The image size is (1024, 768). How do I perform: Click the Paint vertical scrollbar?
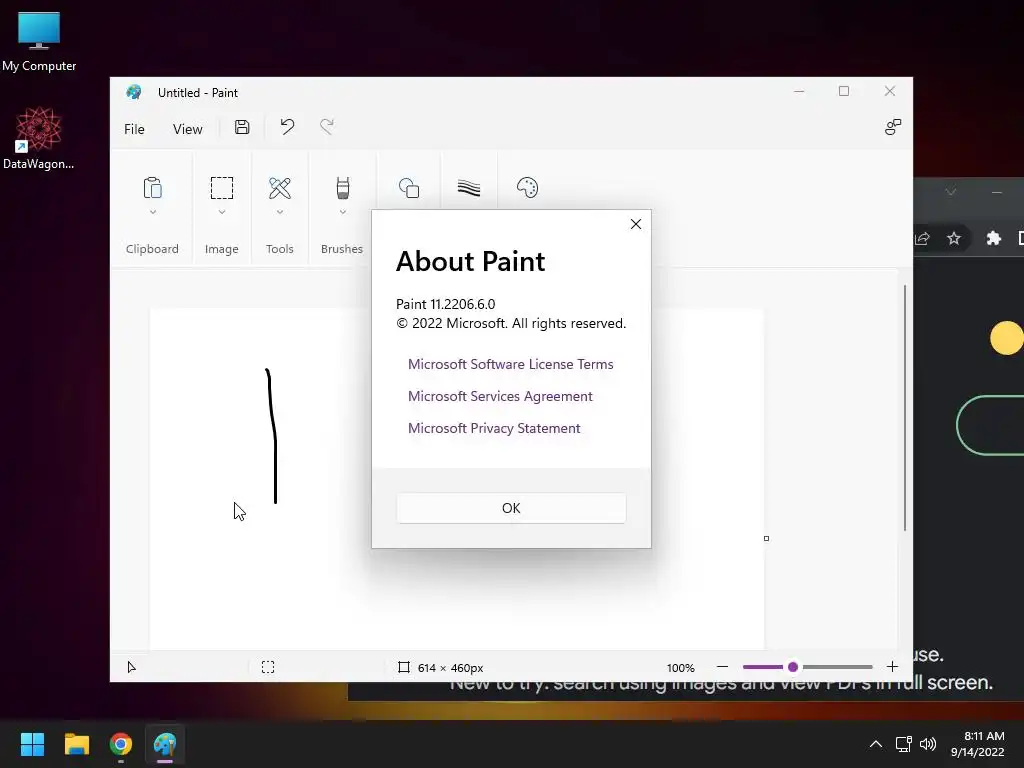(905, 408)
